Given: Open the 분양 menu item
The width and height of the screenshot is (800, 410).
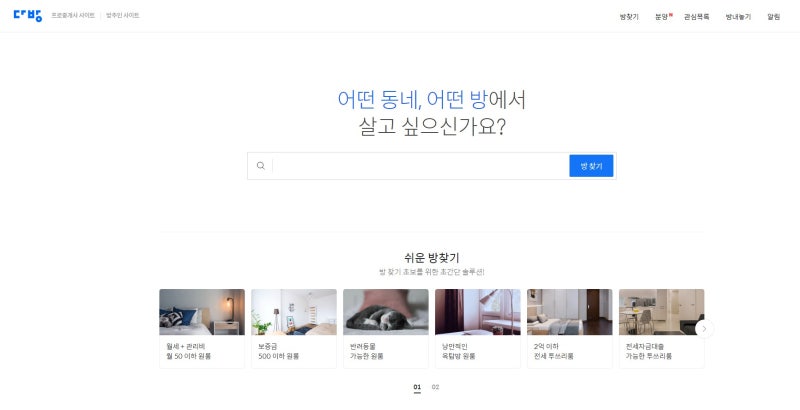Looking at the screenshot, I should click(662, 17).
